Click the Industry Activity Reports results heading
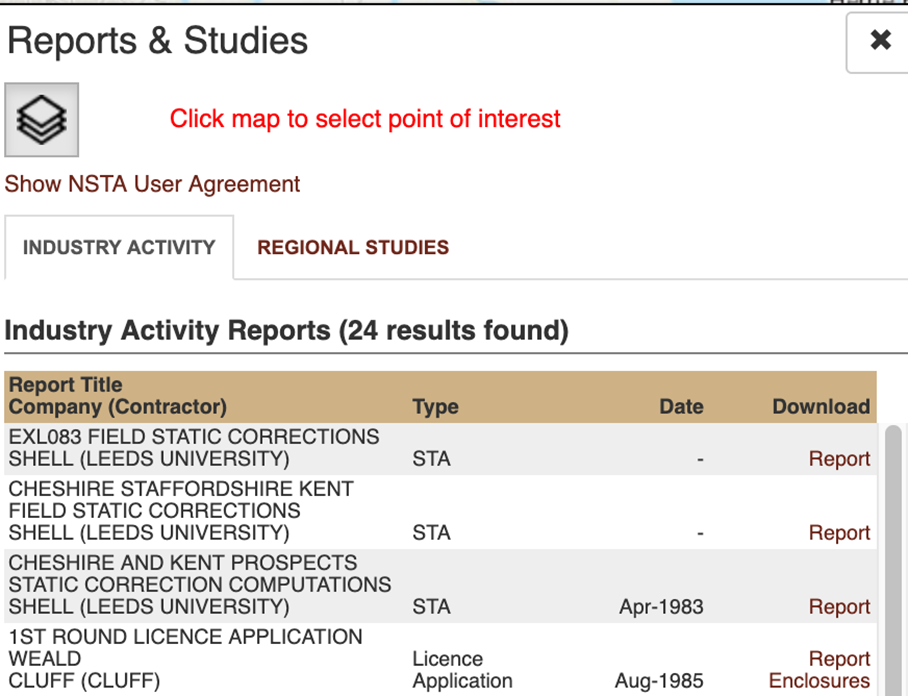Image resolution: width=908 pixels, height=696 pixels. pos(286,331)
